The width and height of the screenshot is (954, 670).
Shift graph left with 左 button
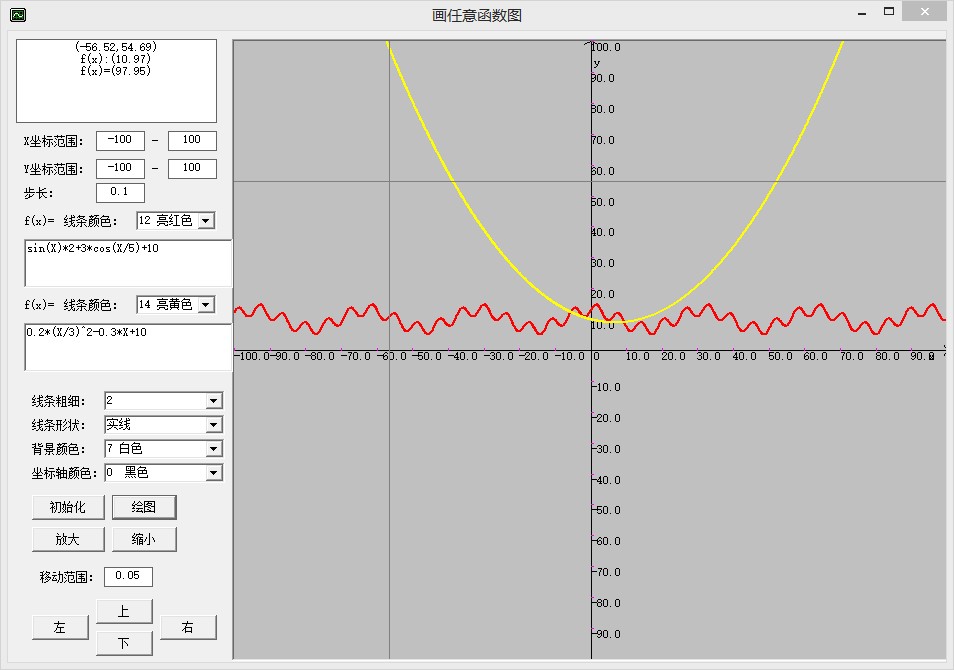point(60,627)
